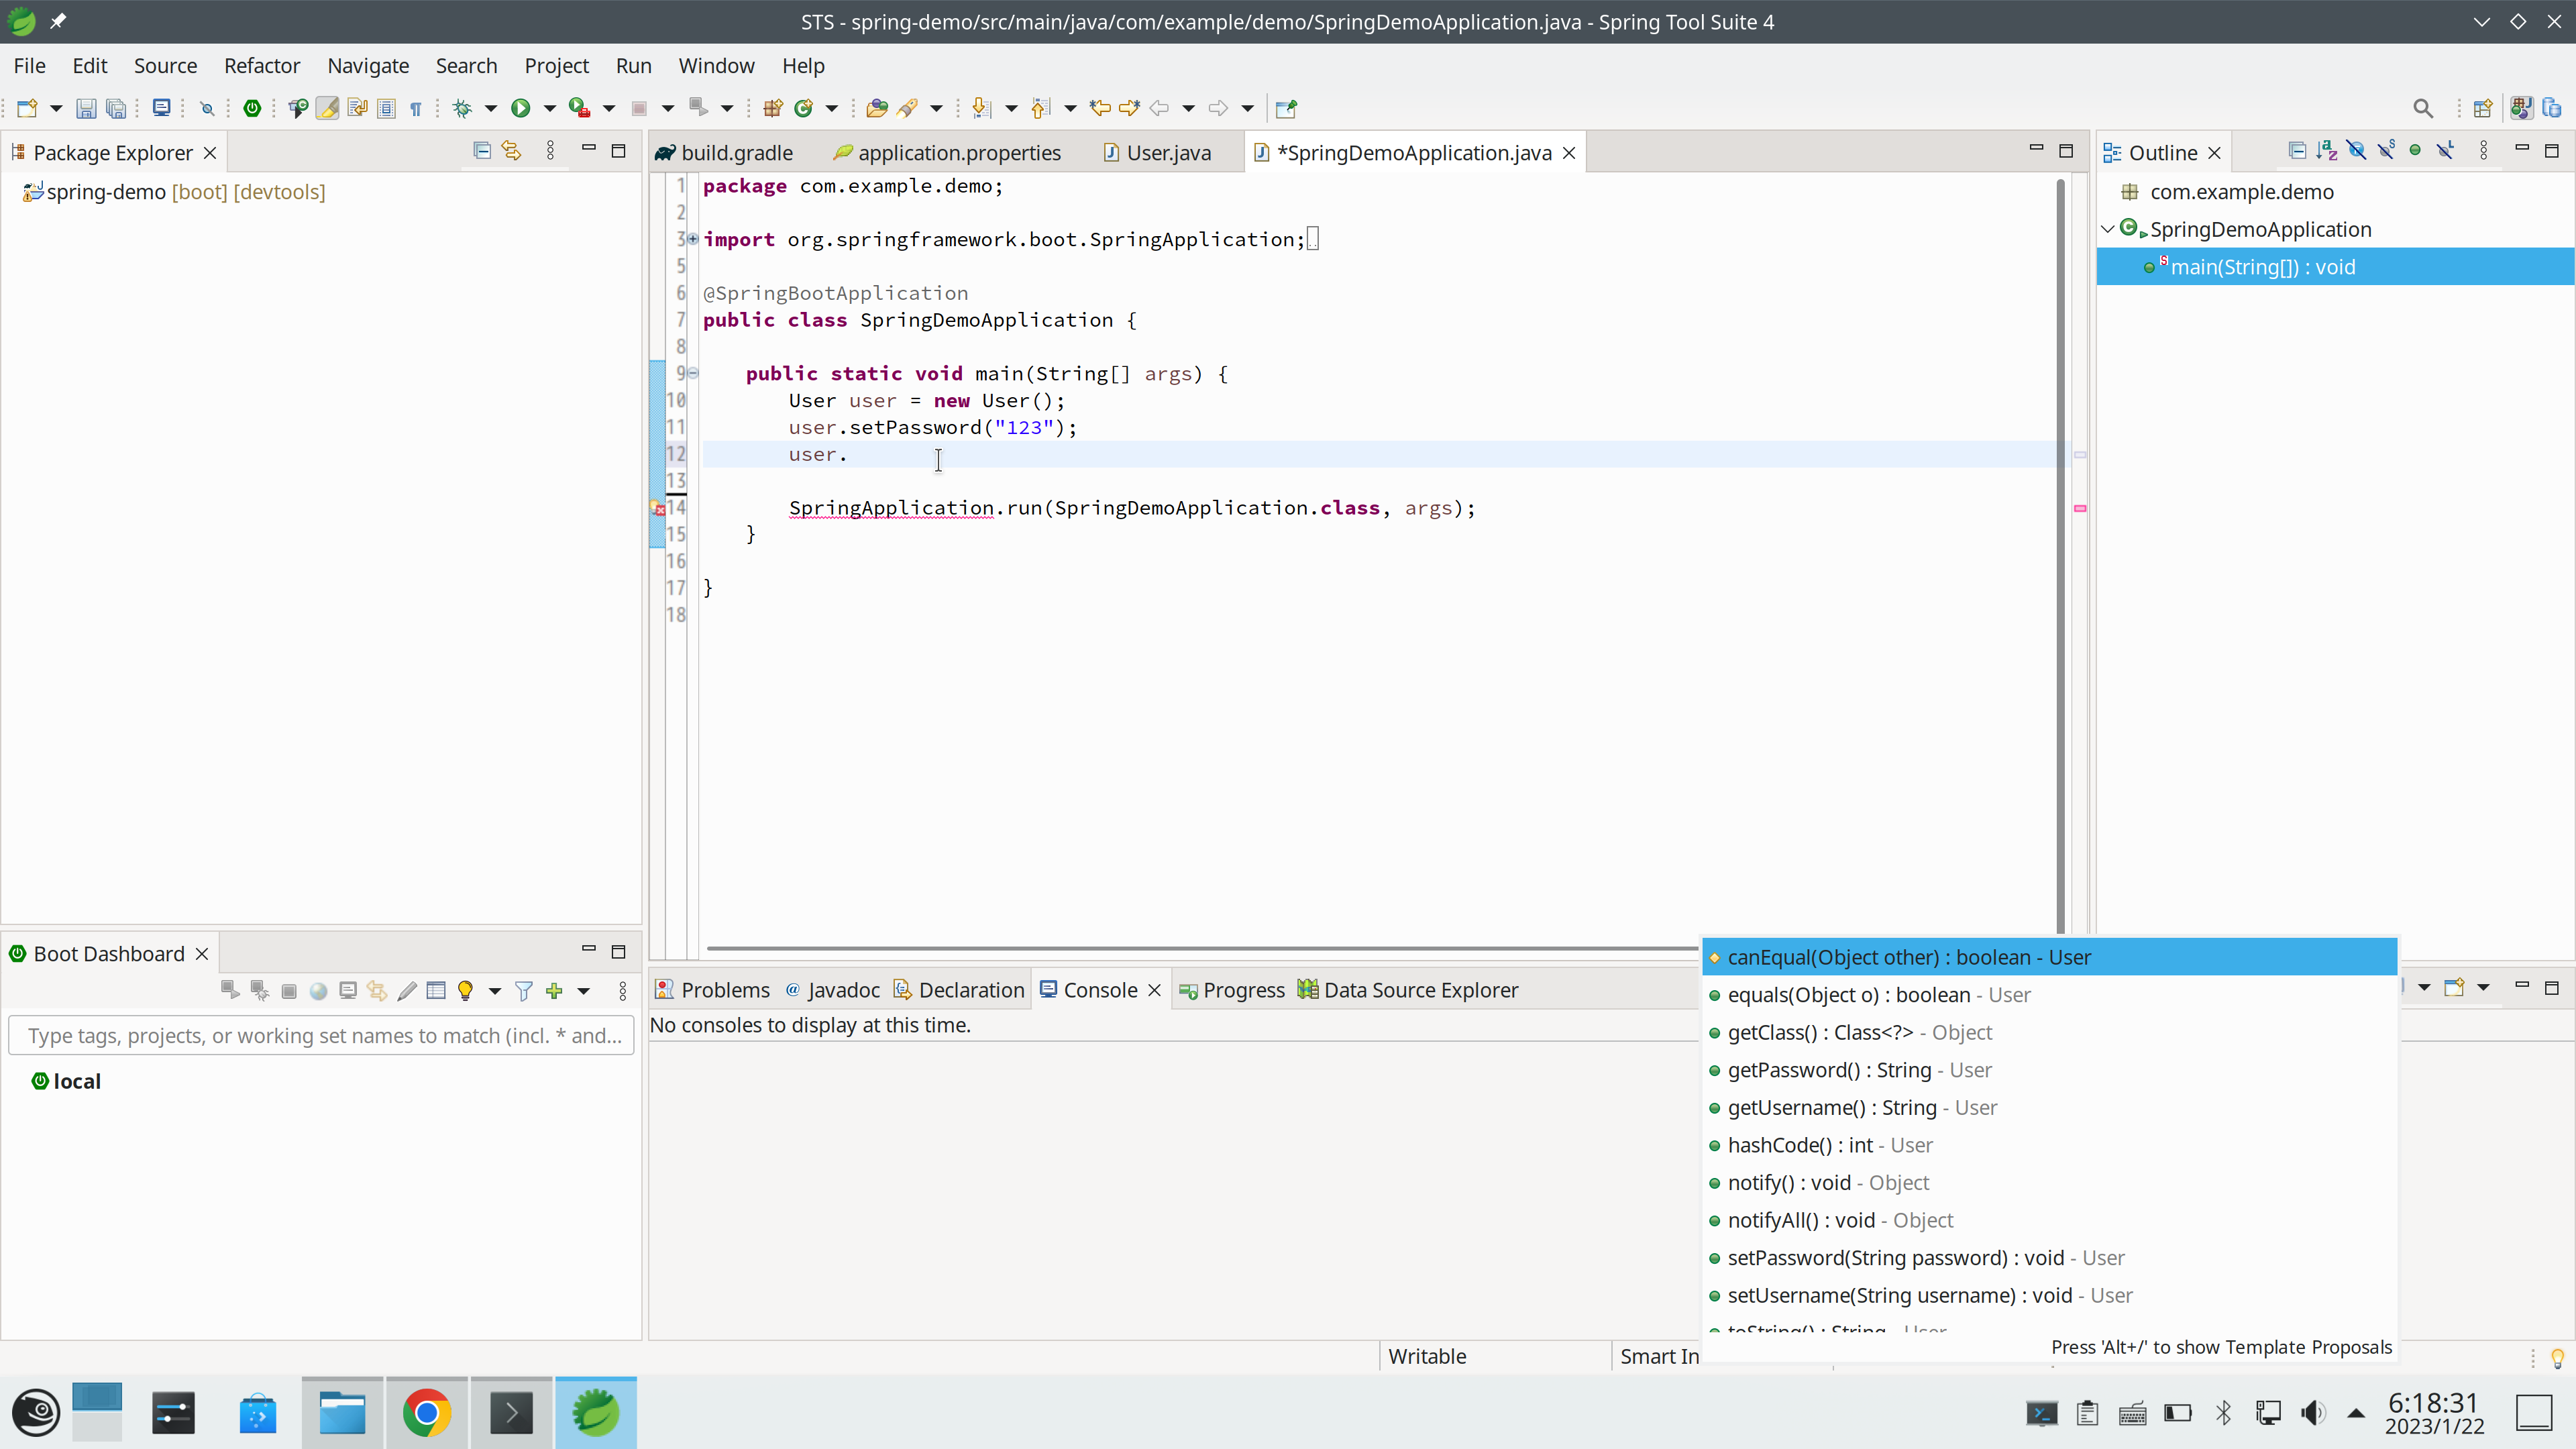2576x1449 pixels.
Task: Click the Boot Dashboard filter text field
Action: (320, 1035)
